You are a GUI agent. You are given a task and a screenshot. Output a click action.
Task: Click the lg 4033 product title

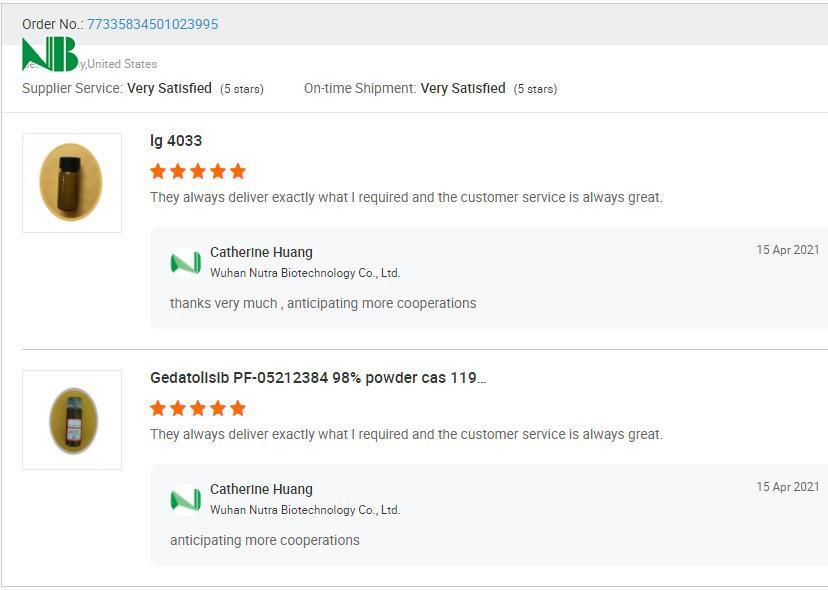[176, 141]
